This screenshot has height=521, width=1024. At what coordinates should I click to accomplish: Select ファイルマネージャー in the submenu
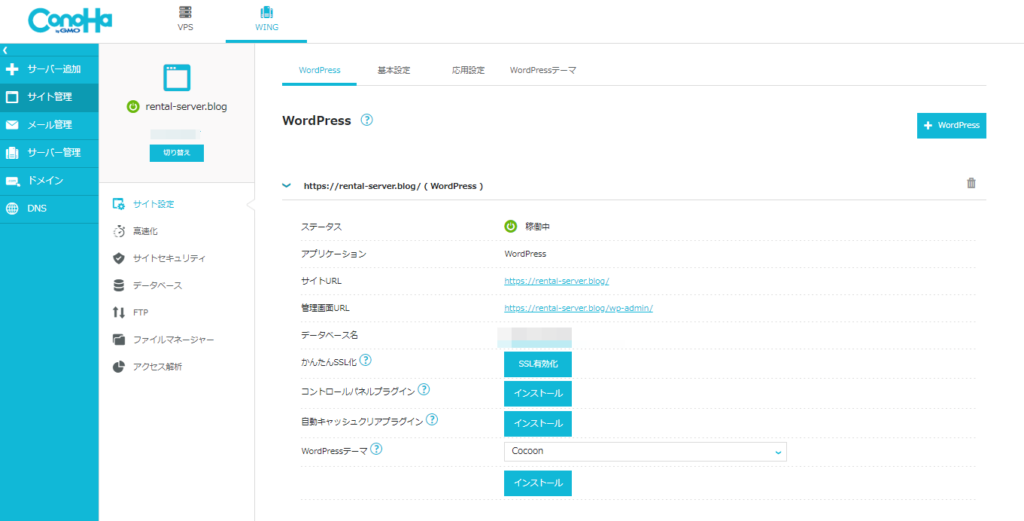pos(173,340)
